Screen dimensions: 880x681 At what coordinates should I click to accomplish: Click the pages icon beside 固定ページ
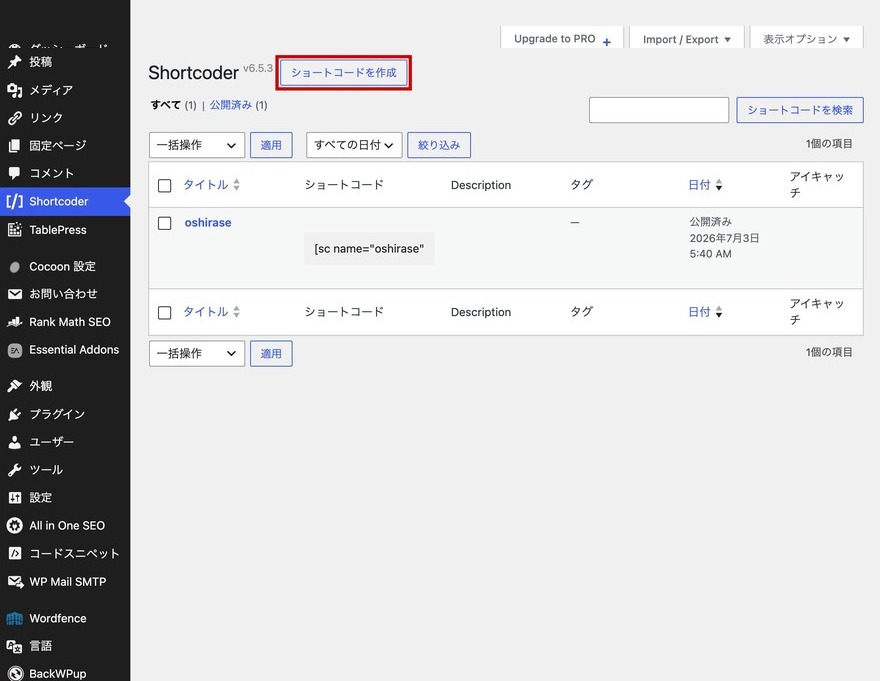click(15, 145)
